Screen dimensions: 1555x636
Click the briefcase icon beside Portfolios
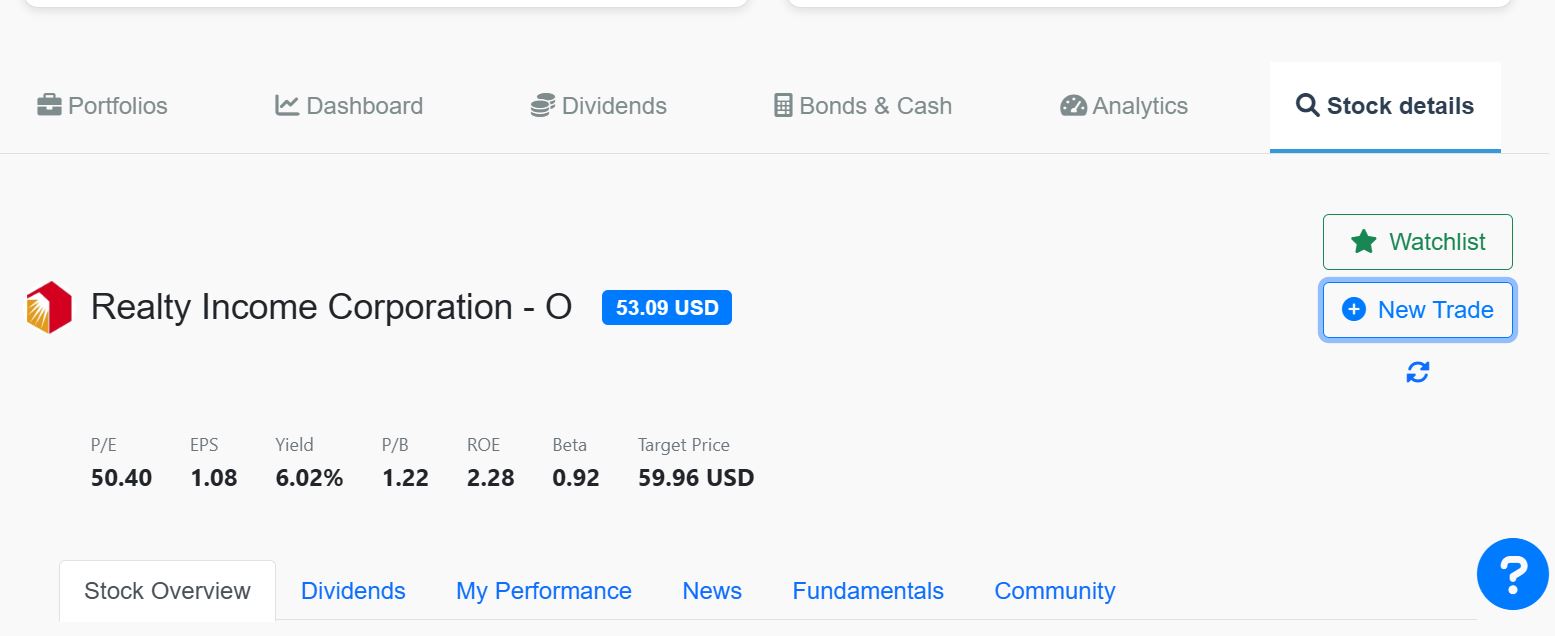click(49, 105)
